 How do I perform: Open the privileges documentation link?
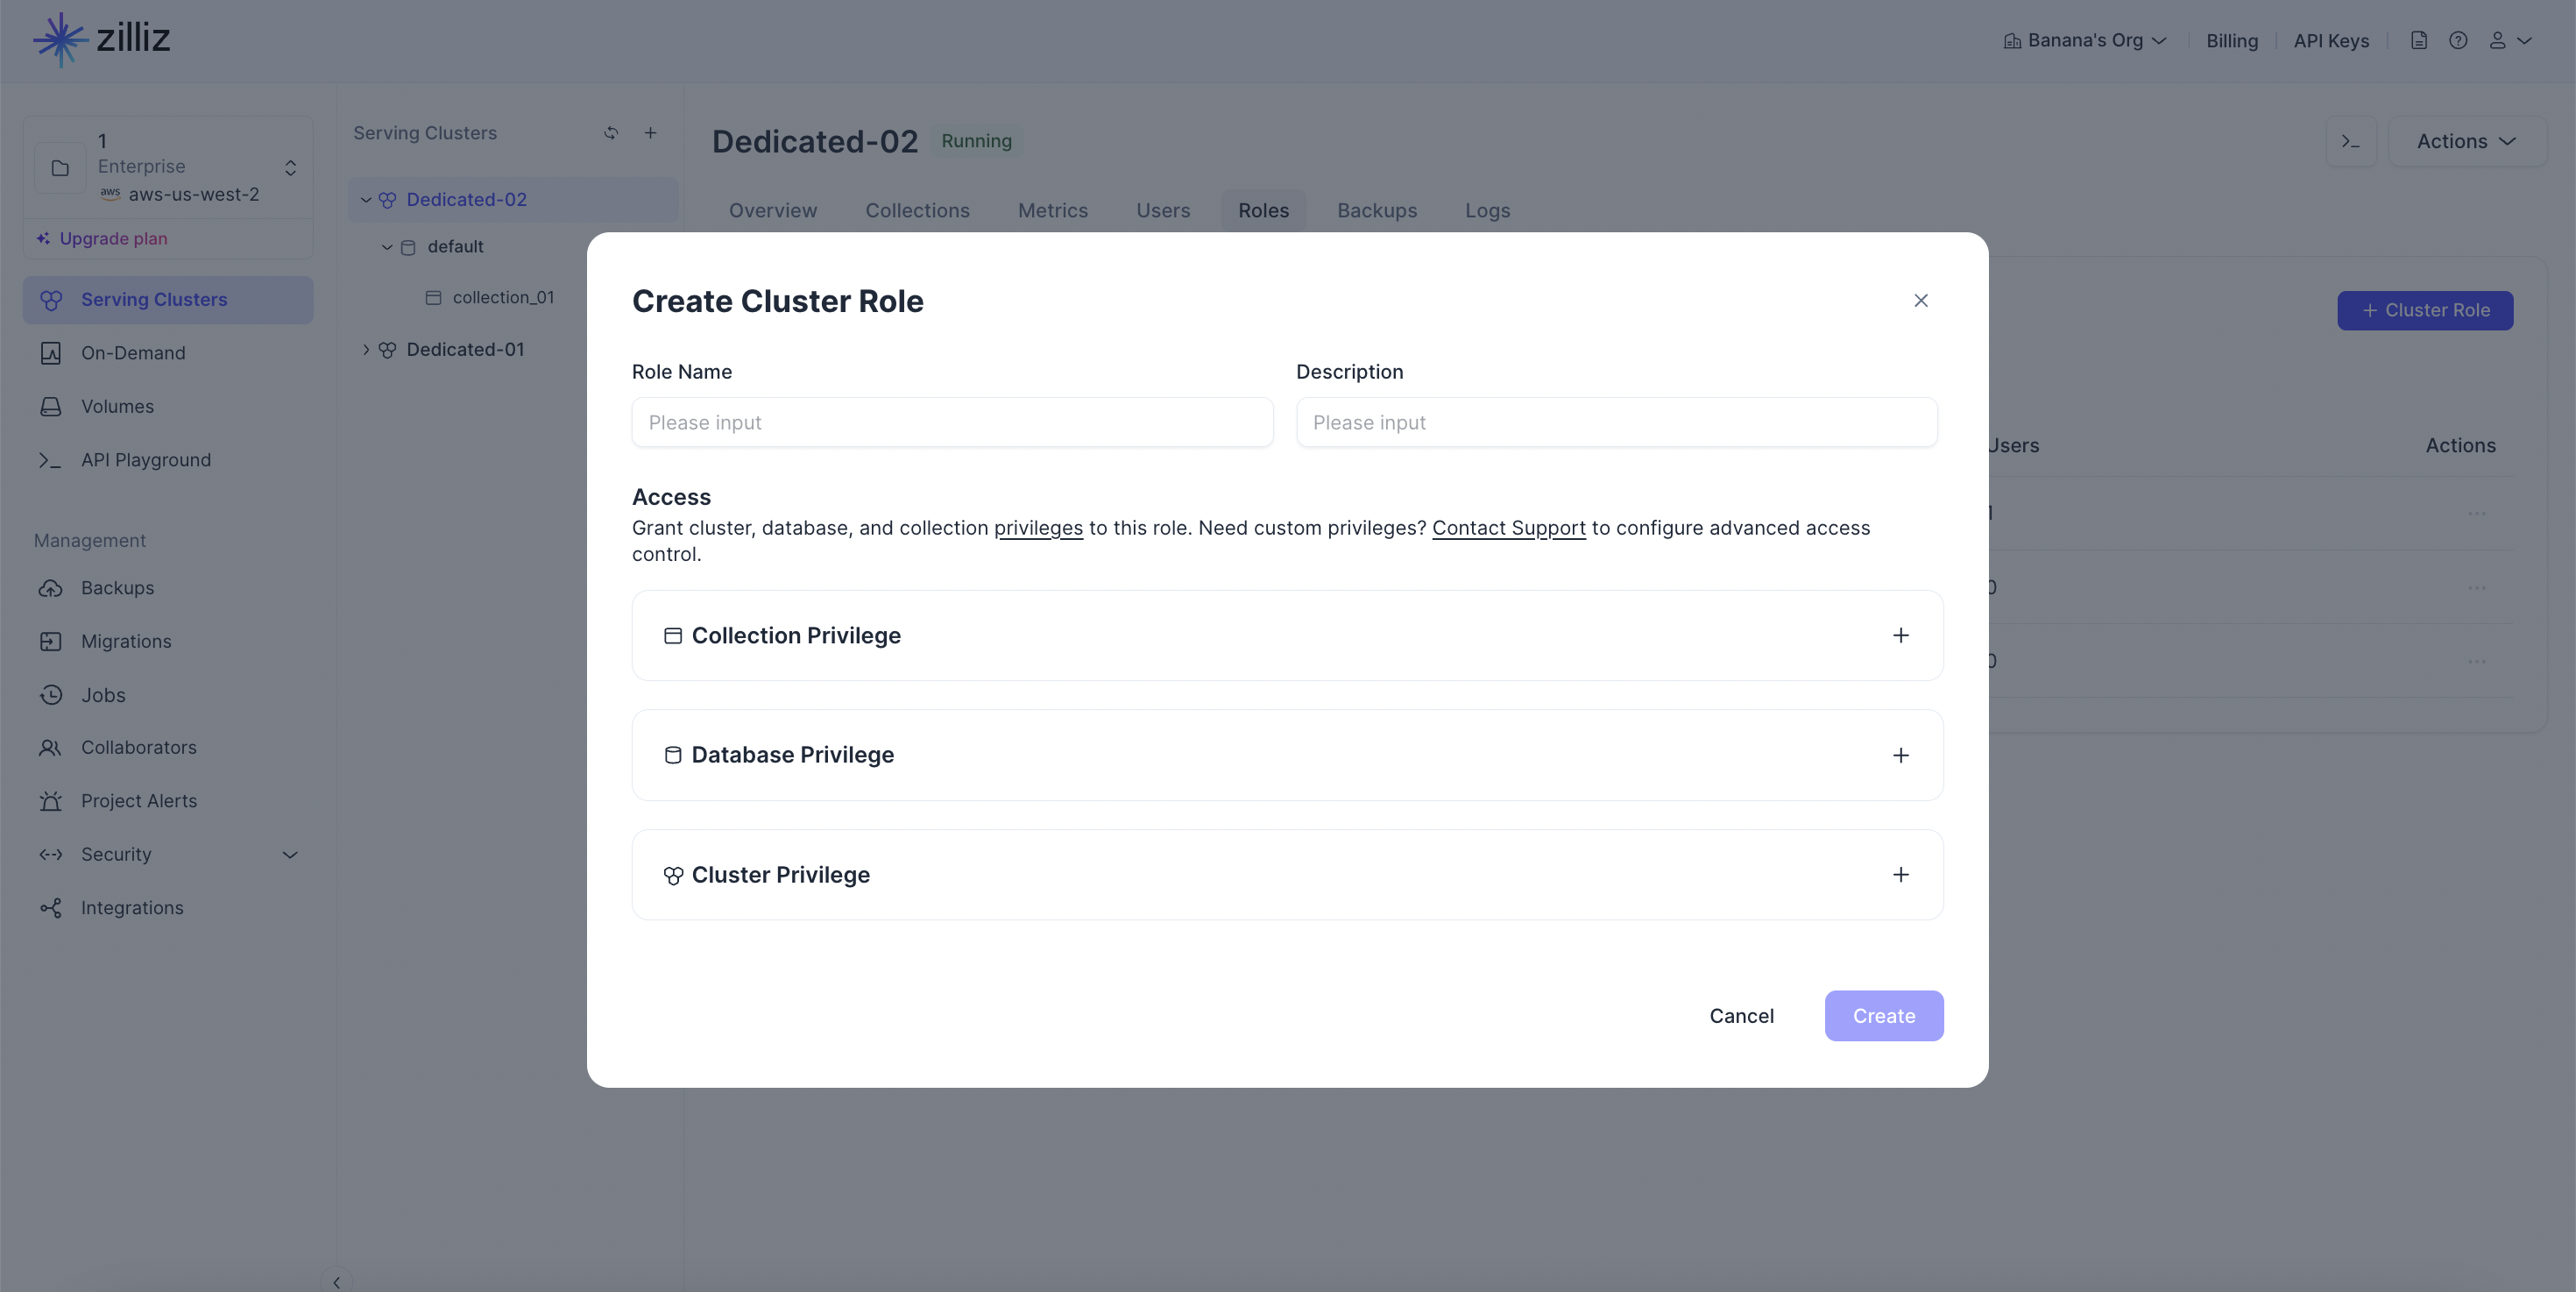(x=1038, y=528)
